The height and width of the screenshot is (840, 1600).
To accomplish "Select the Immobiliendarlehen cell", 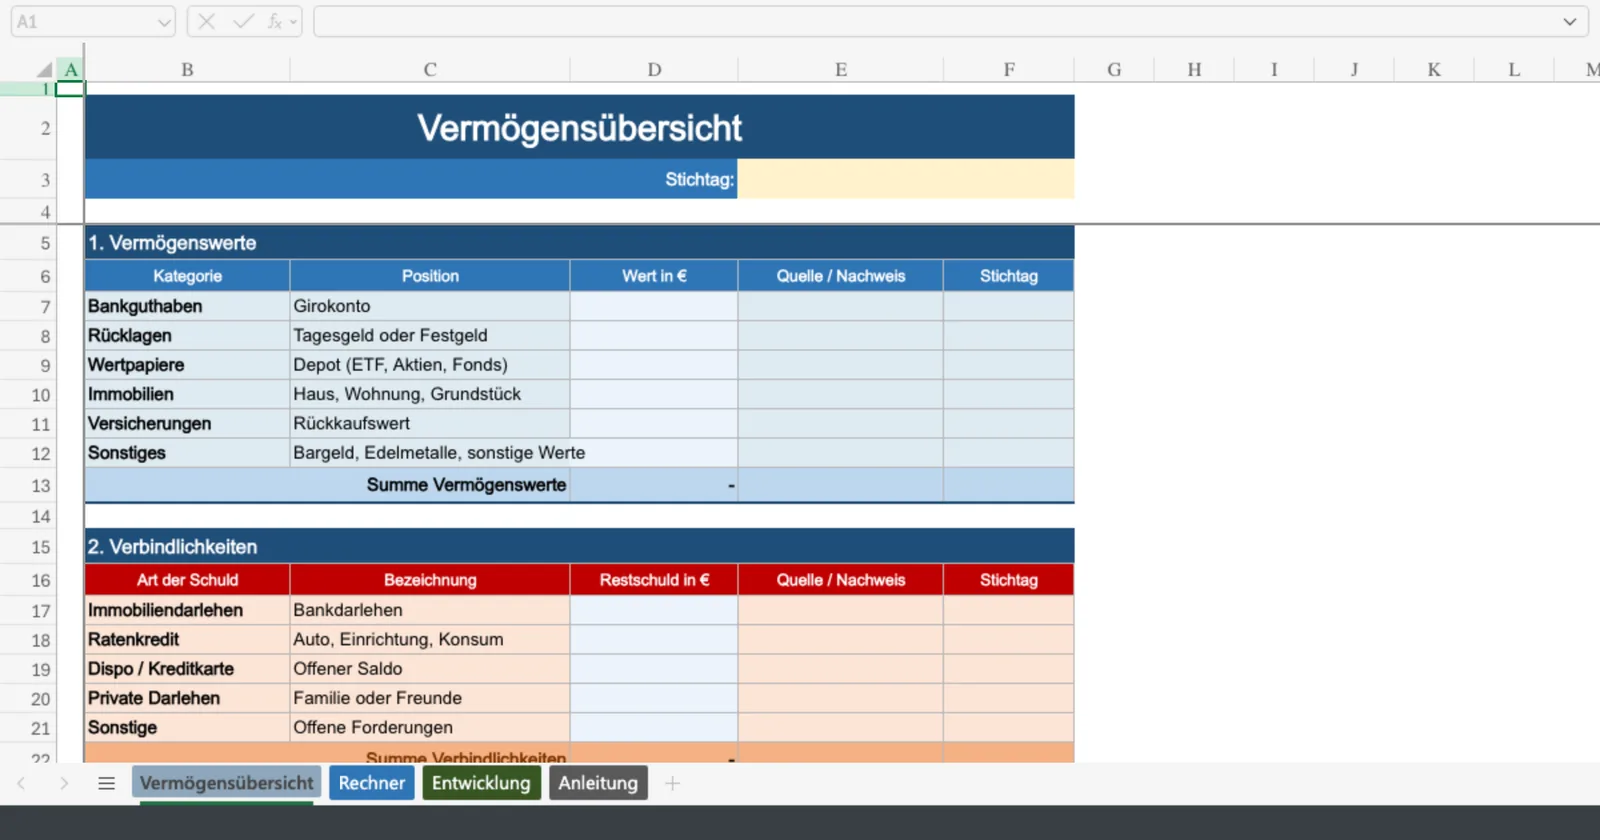I will pyautogui.click(x=188, y=610).
